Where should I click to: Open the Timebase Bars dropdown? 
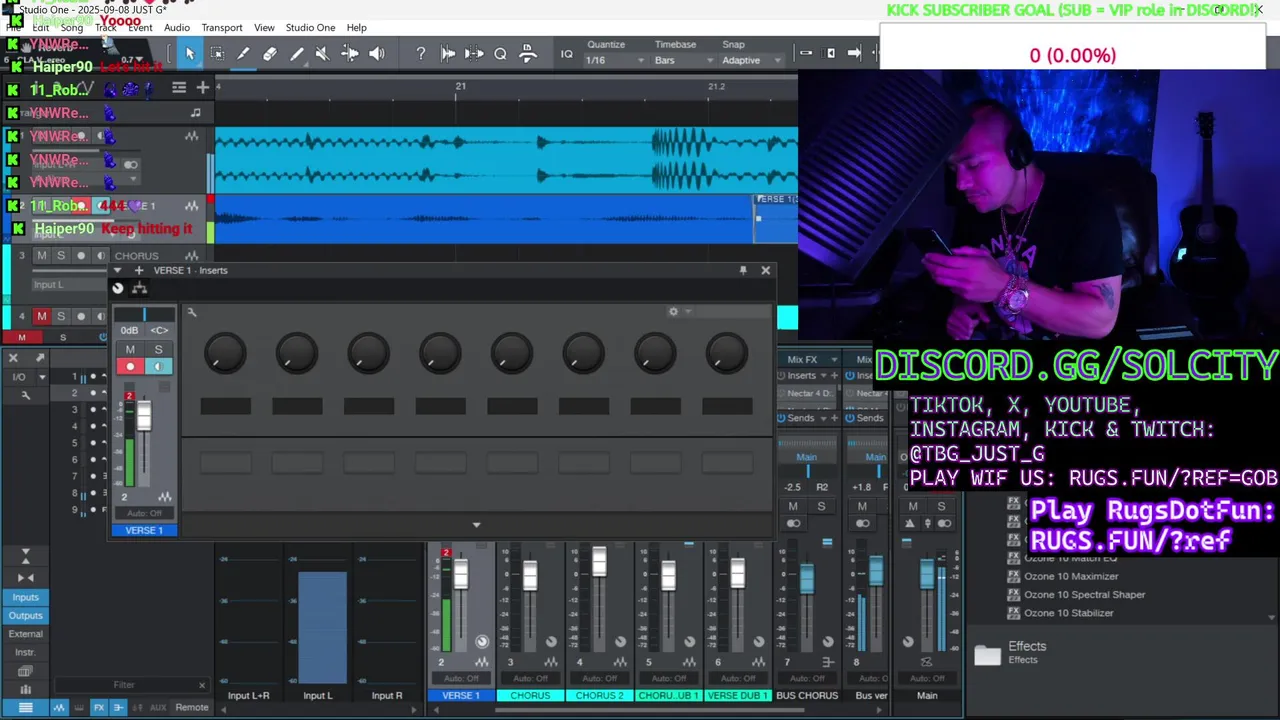(x=684, y=60)
